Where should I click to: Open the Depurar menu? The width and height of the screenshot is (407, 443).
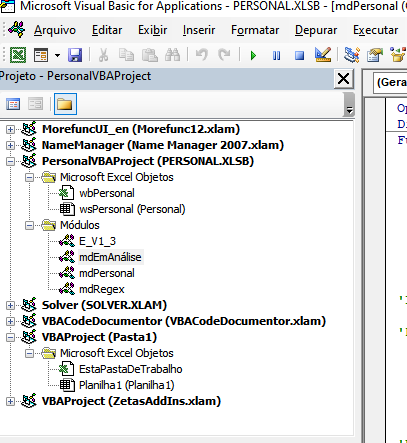[316, 30]
